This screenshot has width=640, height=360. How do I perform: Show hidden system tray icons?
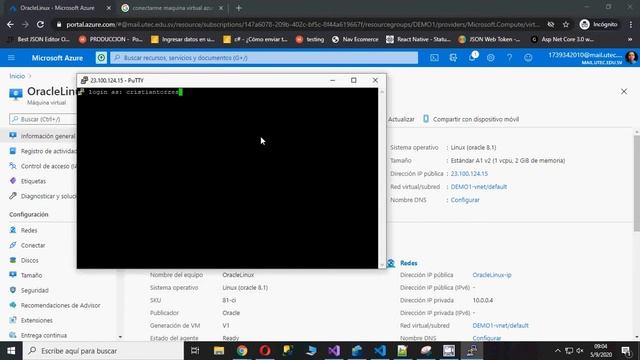tap(558, 351)
